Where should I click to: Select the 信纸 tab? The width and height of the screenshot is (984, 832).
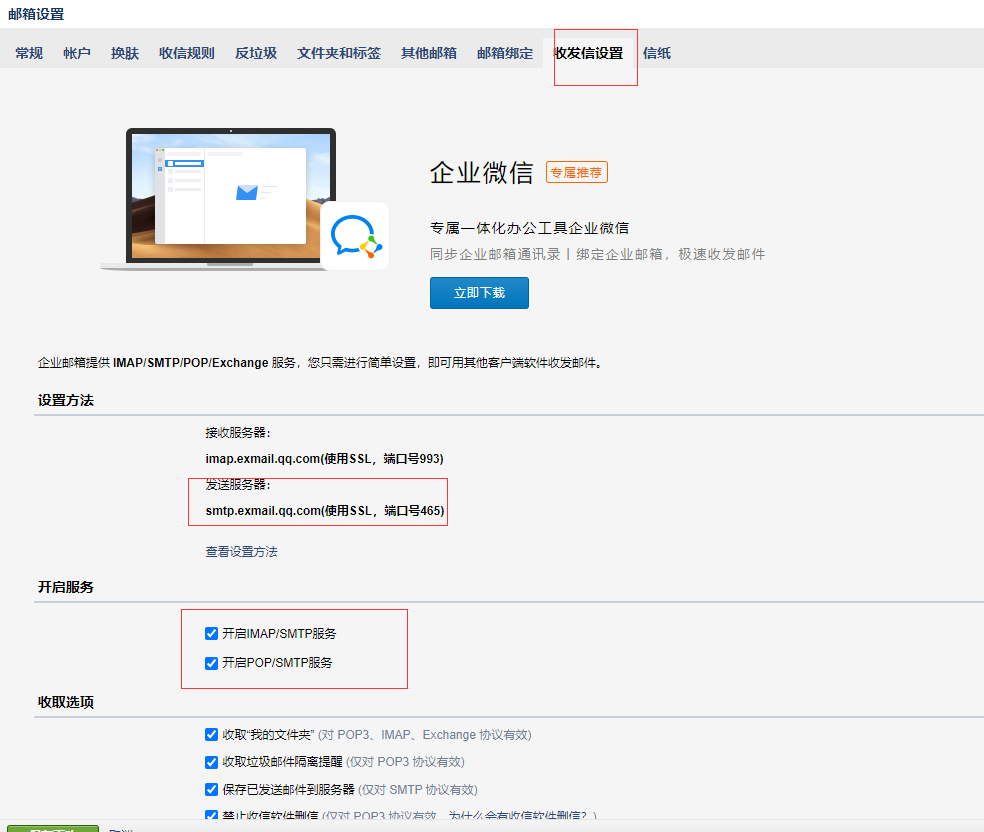[x=656, y=53]
